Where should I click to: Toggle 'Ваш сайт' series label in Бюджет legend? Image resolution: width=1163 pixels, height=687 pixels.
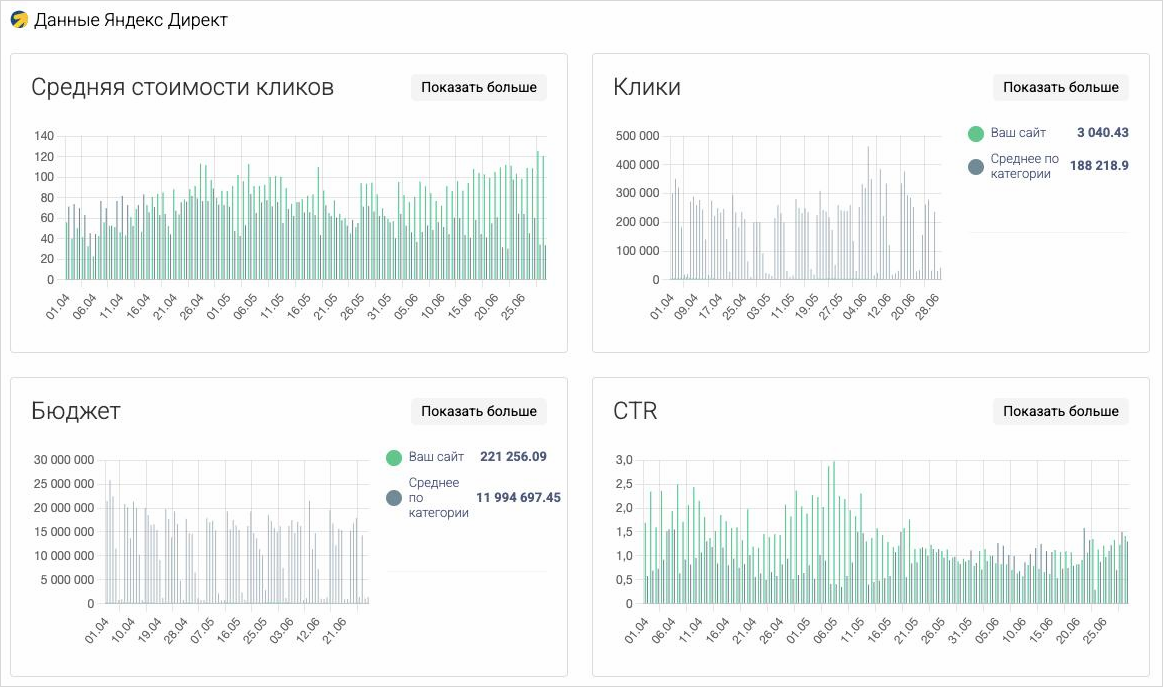pos(436,457)
